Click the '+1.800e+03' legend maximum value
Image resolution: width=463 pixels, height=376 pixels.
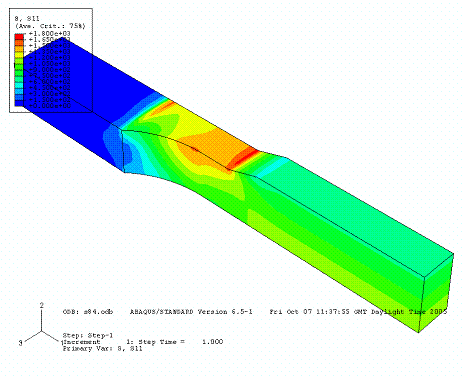[50, 33]
